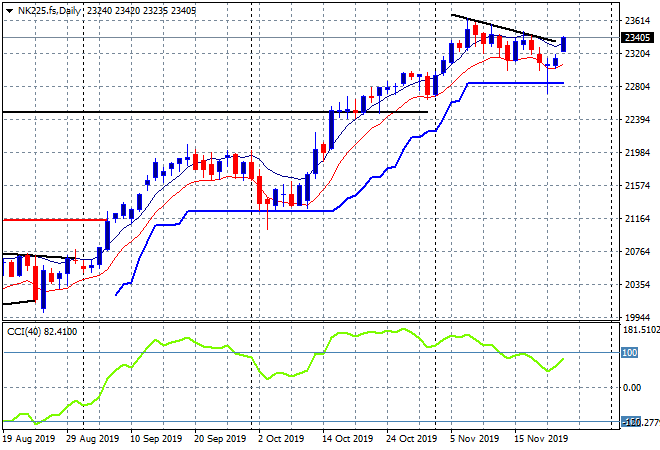Select the blue horizontal support segment near 22840

516,83
